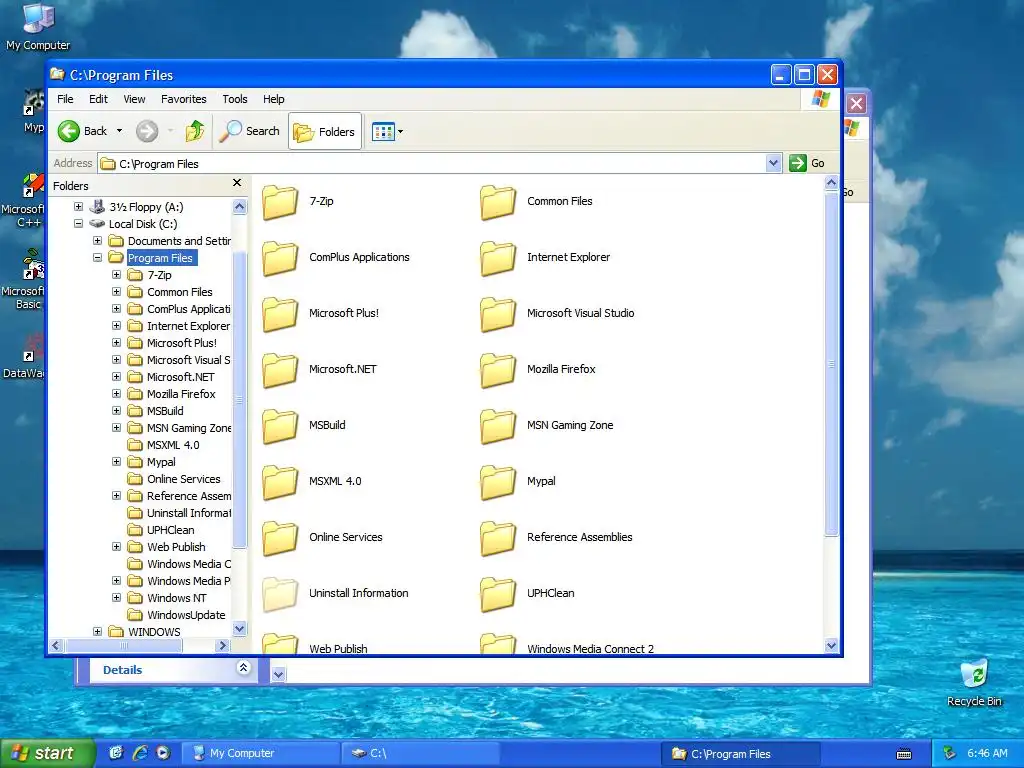
Task: Open the Views icon dropdown
Action: tap(387, 132)
